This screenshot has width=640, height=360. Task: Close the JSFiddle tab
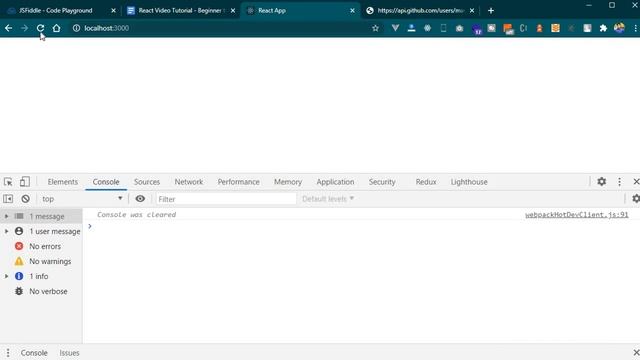pyautogui.click(x=113, y=11)
